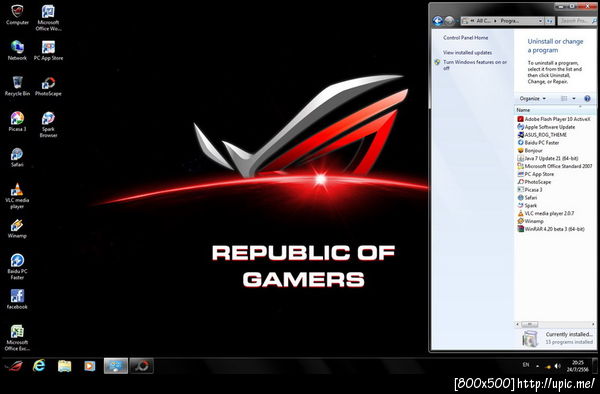The width and height of the screenshot is (600, 394).
Task: Click the EN language indicator
Action: click(526, 365)
